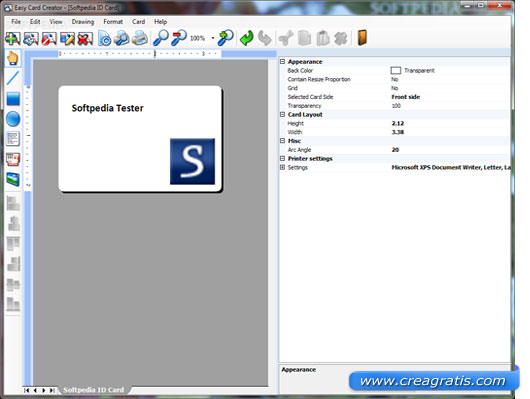Open the Drawing menu
The width and height of the screenshot is (530, 399).
point(83,22)
